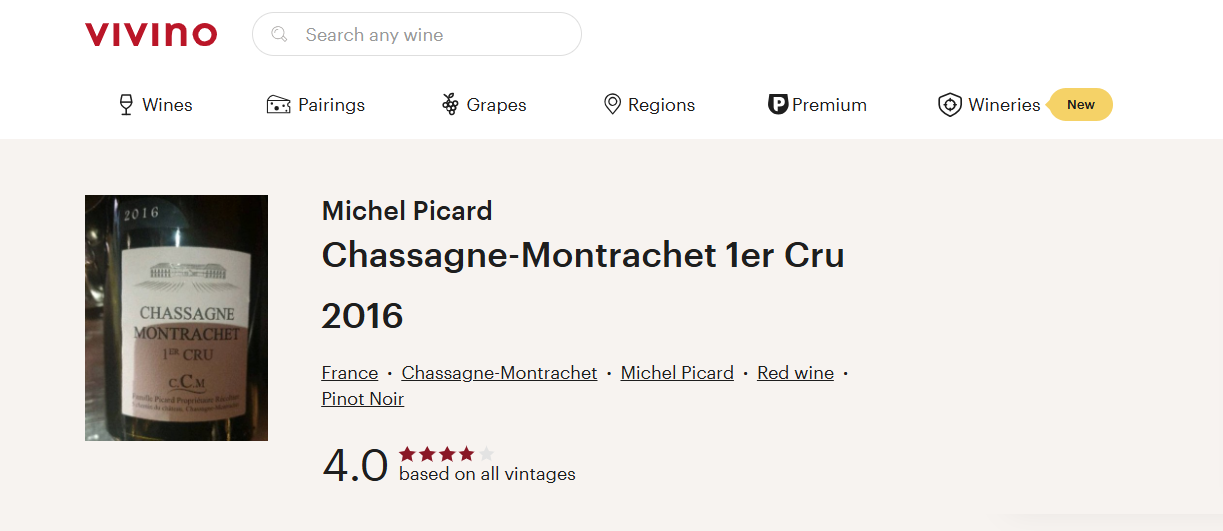The width and height of the screenshot is (1223, 531).
Task: Click the Pinot Noir grape link
Action: (362, 399)
